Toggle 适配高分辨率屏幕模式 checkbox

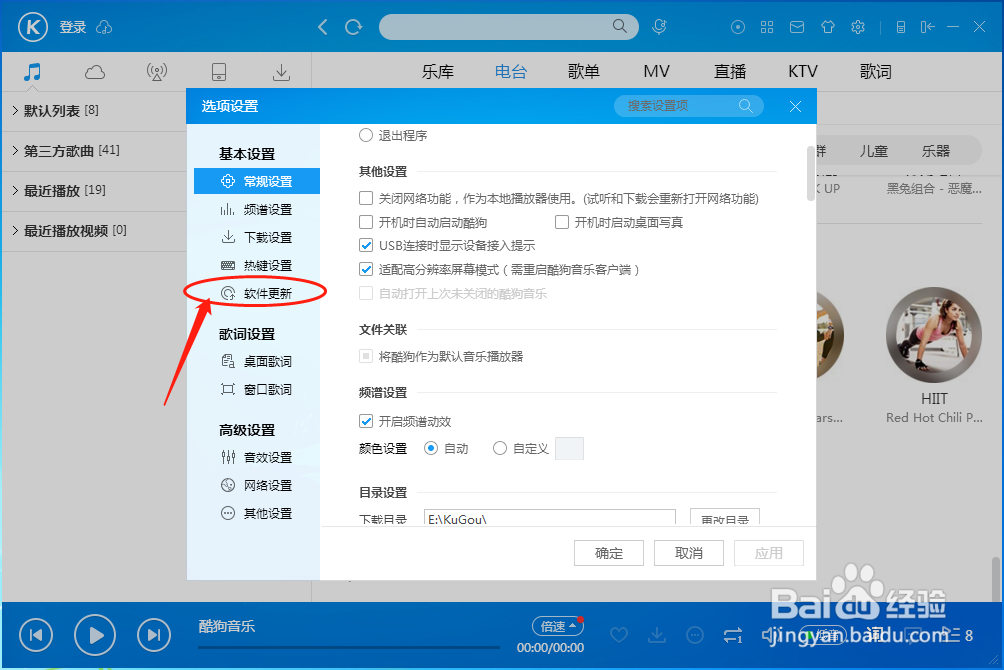point(366,270)
